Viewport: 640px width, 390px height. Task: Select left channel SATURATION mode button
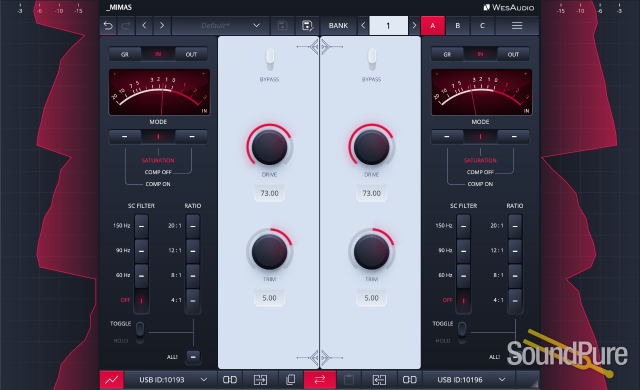click(158, 137)
